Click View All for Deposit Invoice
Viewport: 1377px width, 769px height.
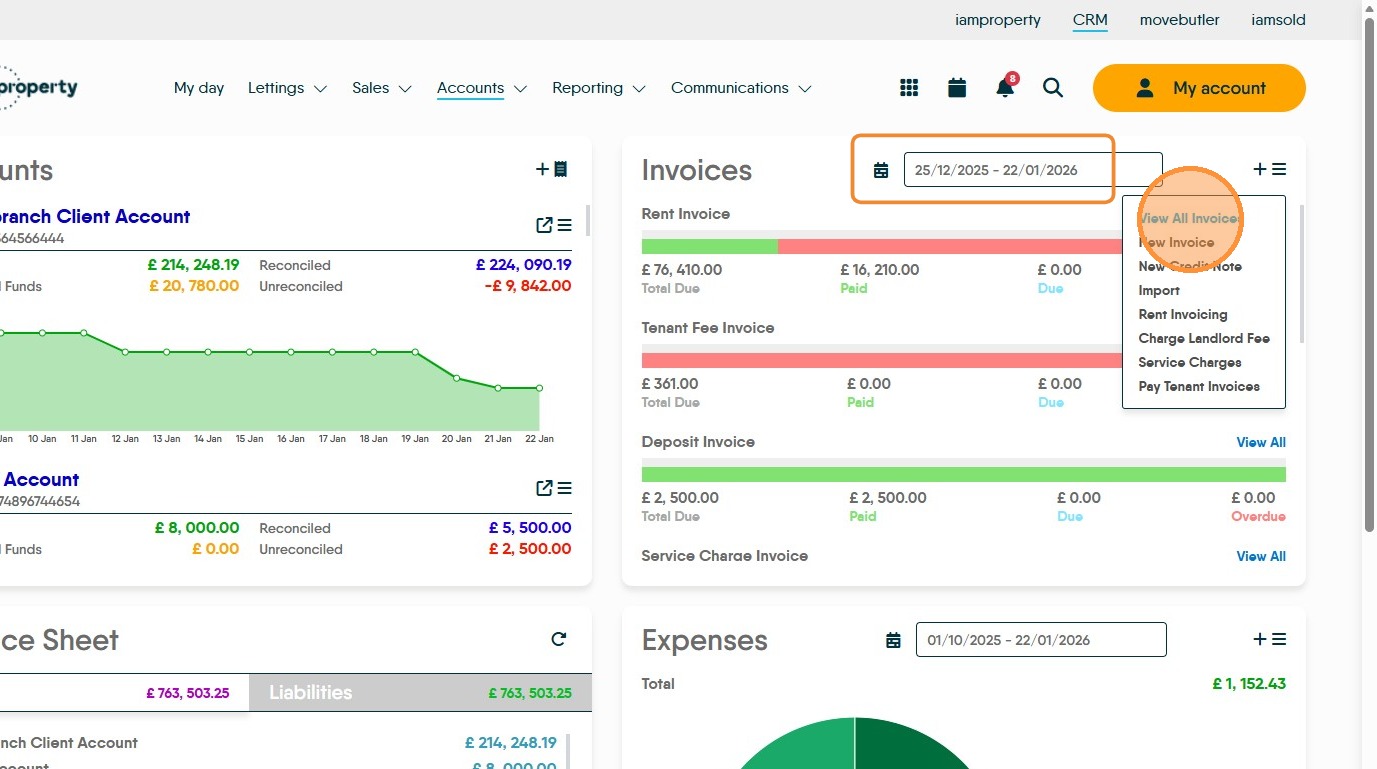(1260, 442)
